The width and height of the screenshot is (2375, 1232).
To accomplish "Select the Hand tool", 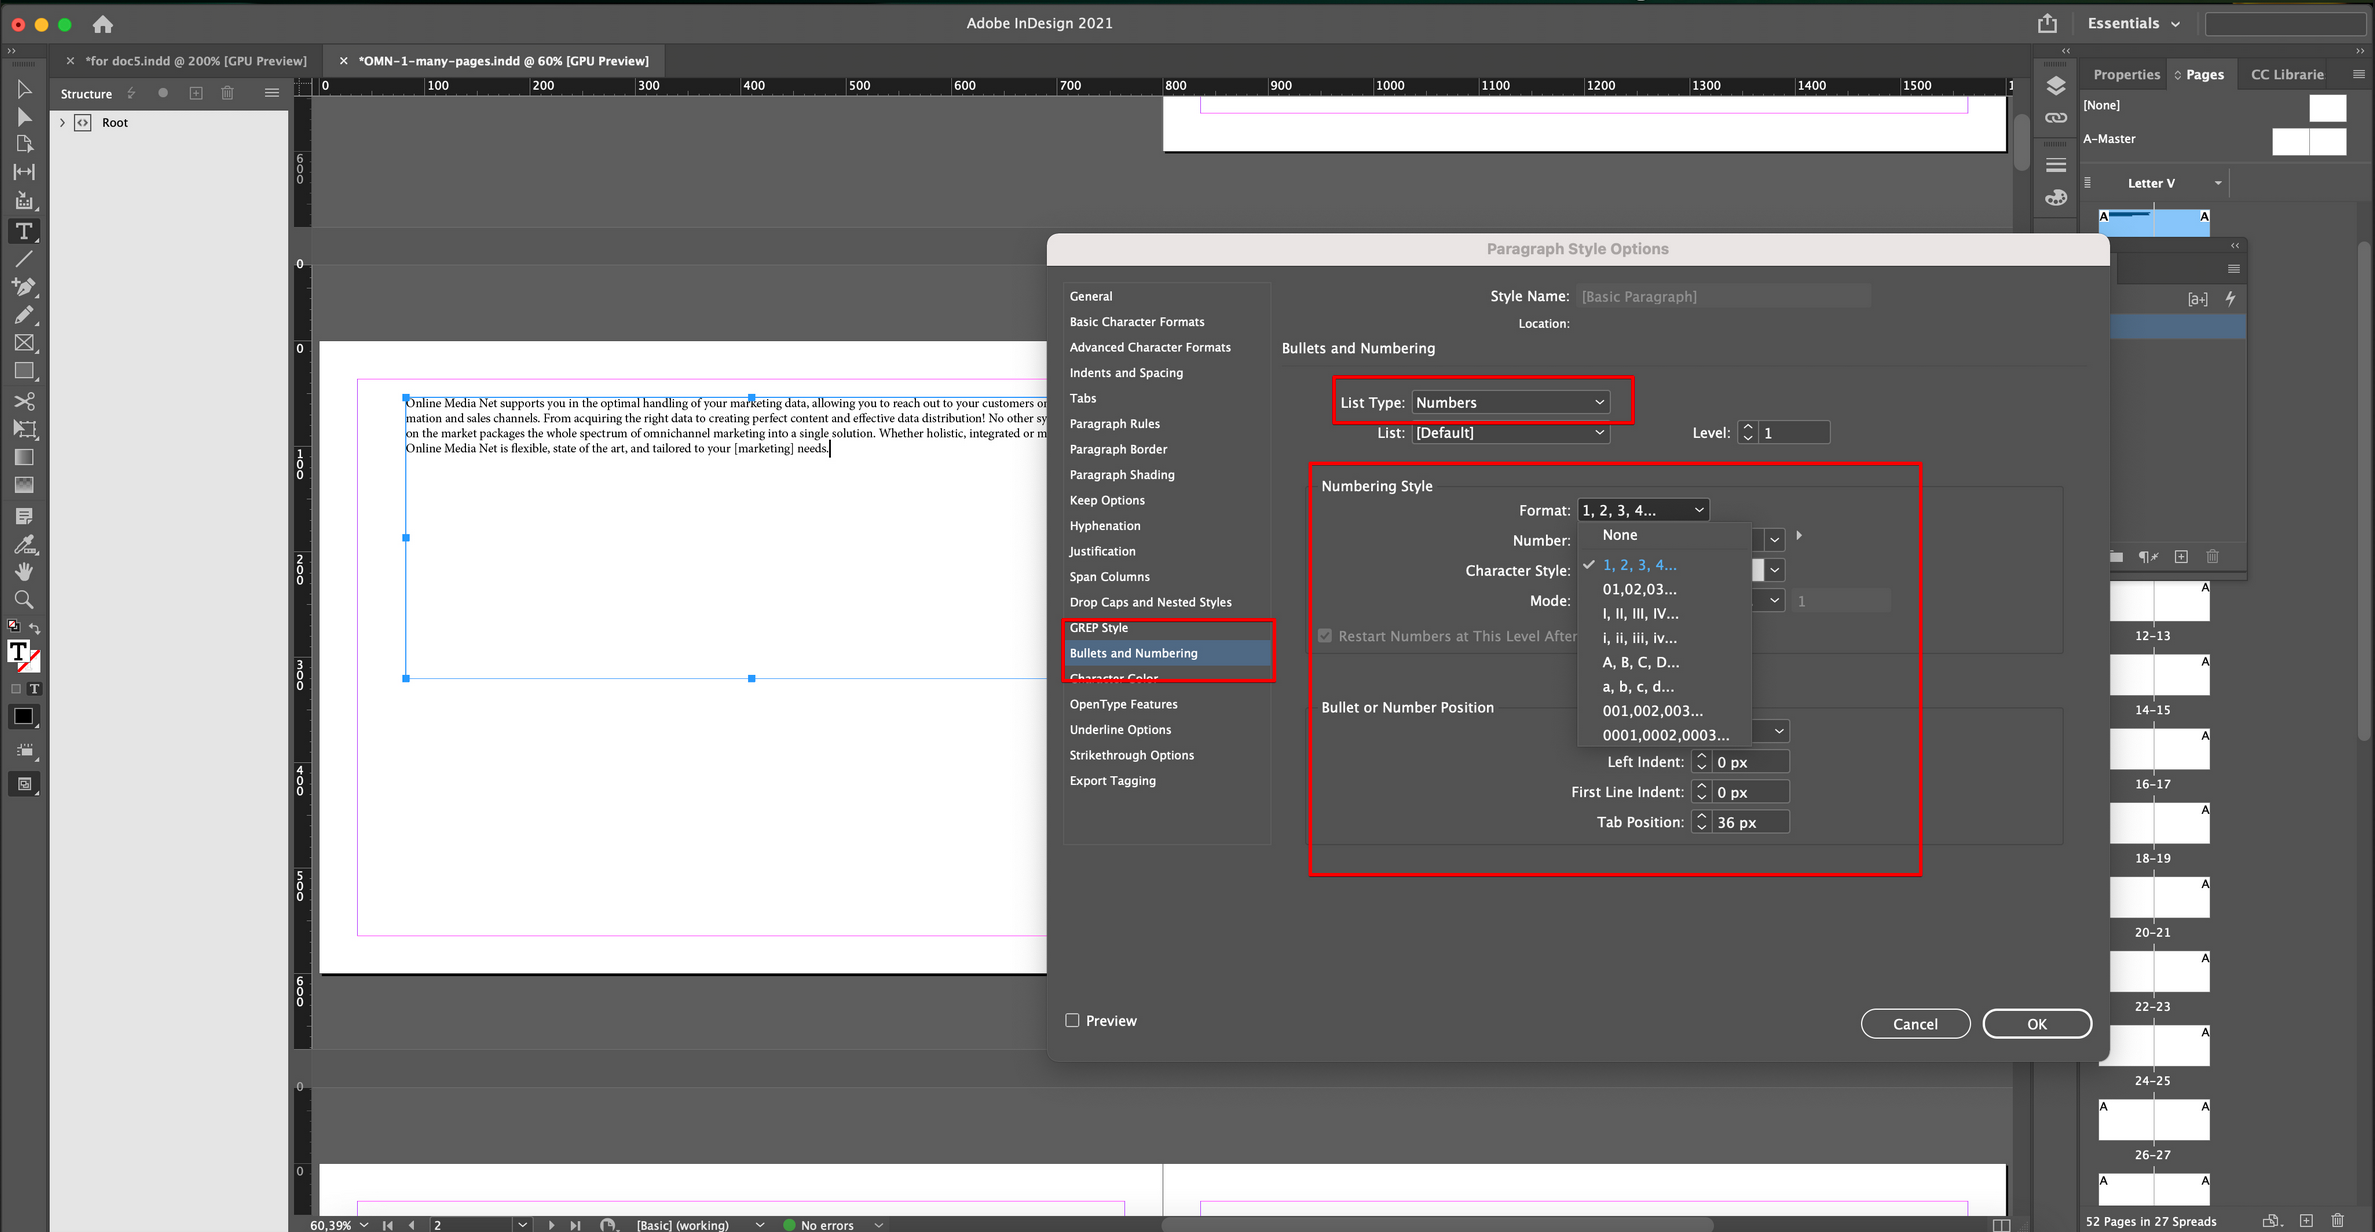I will click(x=25, y=571).
